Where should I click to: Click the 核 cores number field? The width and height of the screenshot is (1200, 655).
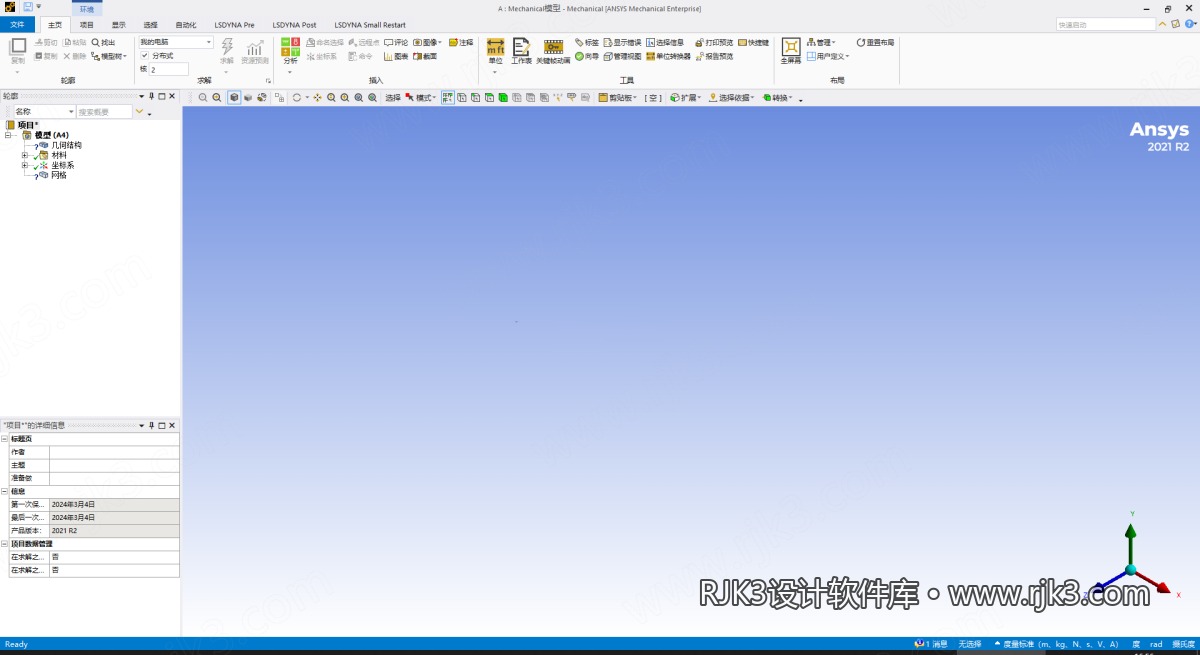(x=169, y=69)
